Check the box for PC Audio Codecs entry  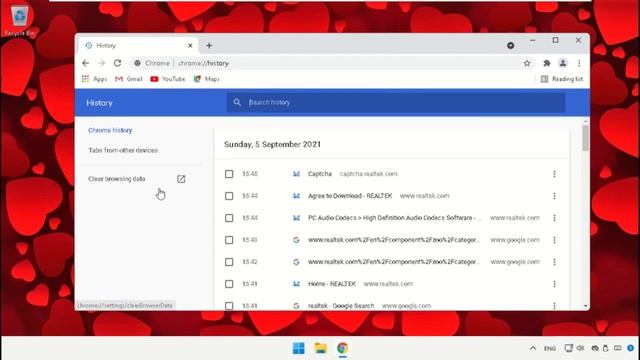pyautogui.click(x=229, y=218)
